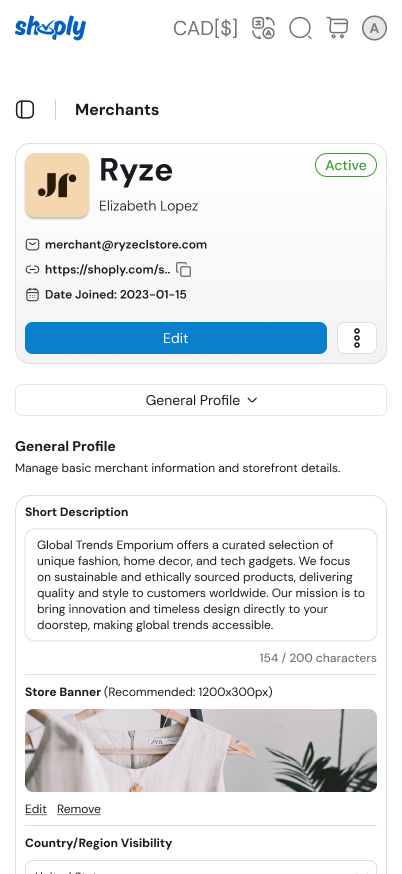The height and width of the screenshot is (874, 402).
Task: Select the store banner image
Action: click(201, 750)
